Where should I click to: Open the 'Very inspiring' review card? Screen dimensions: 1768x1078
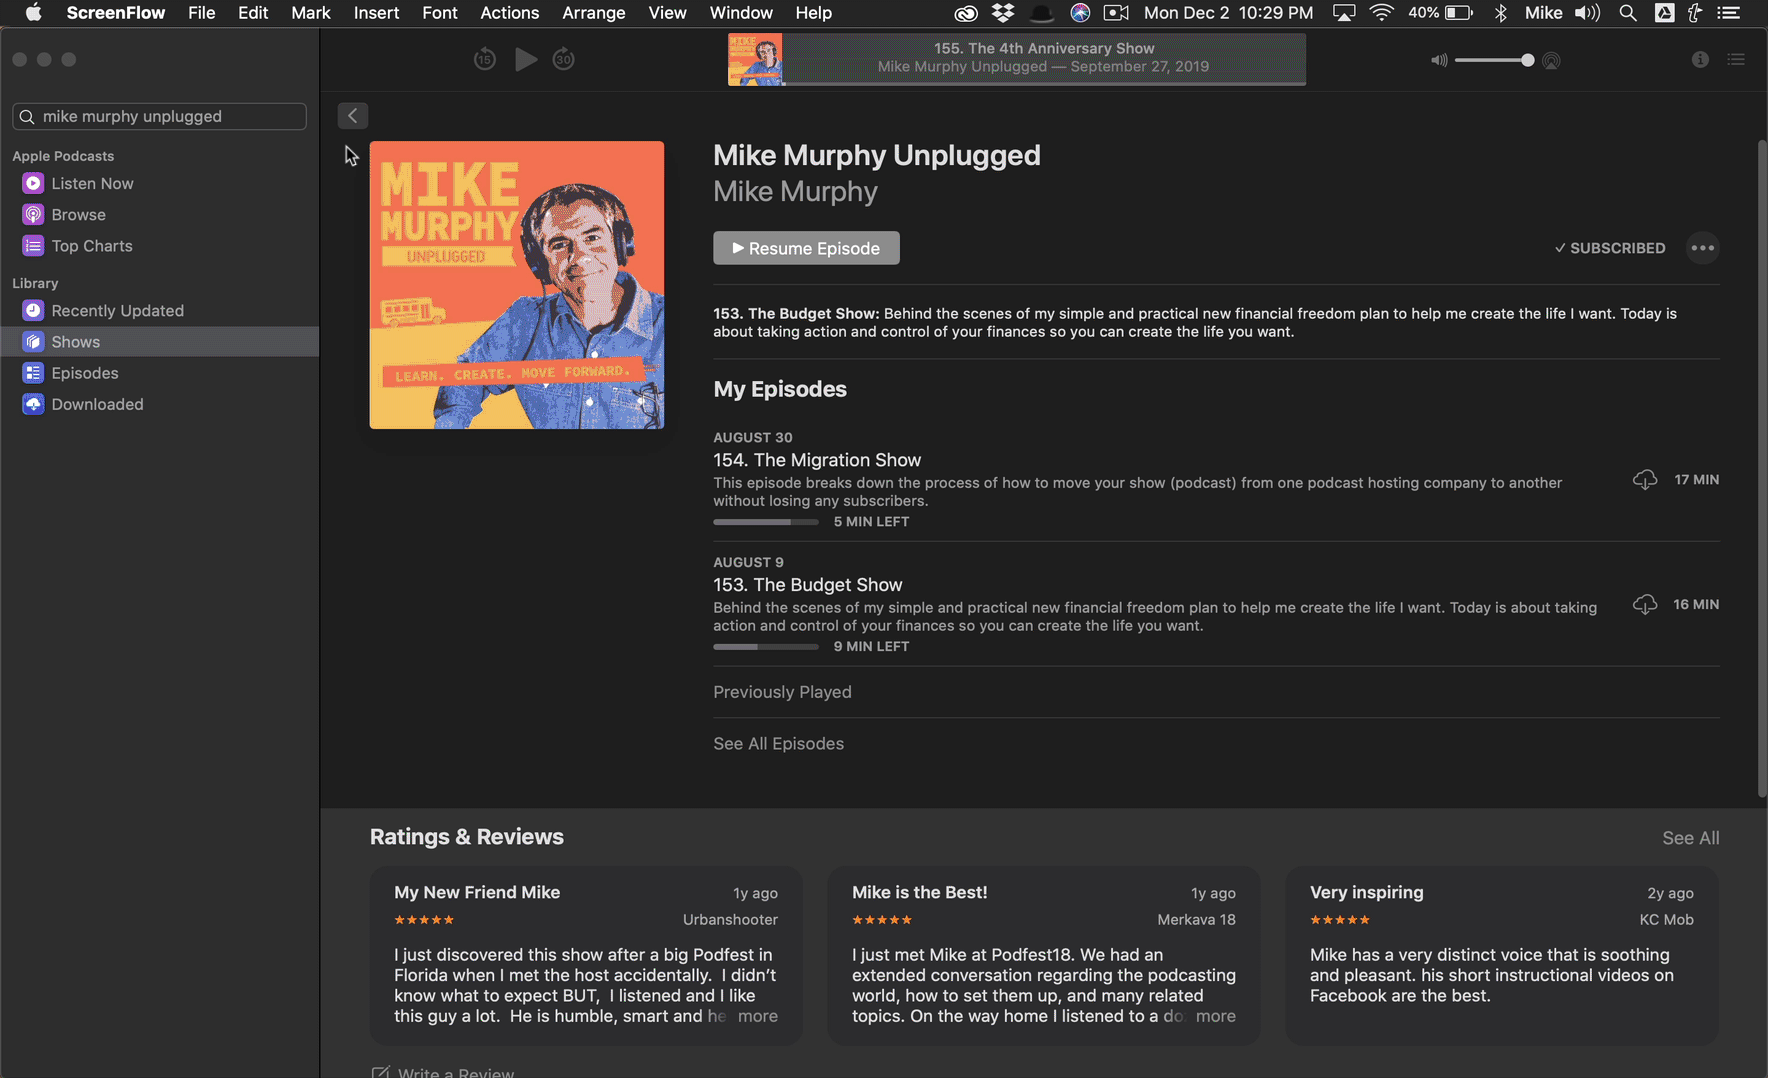click(1502, 956)
